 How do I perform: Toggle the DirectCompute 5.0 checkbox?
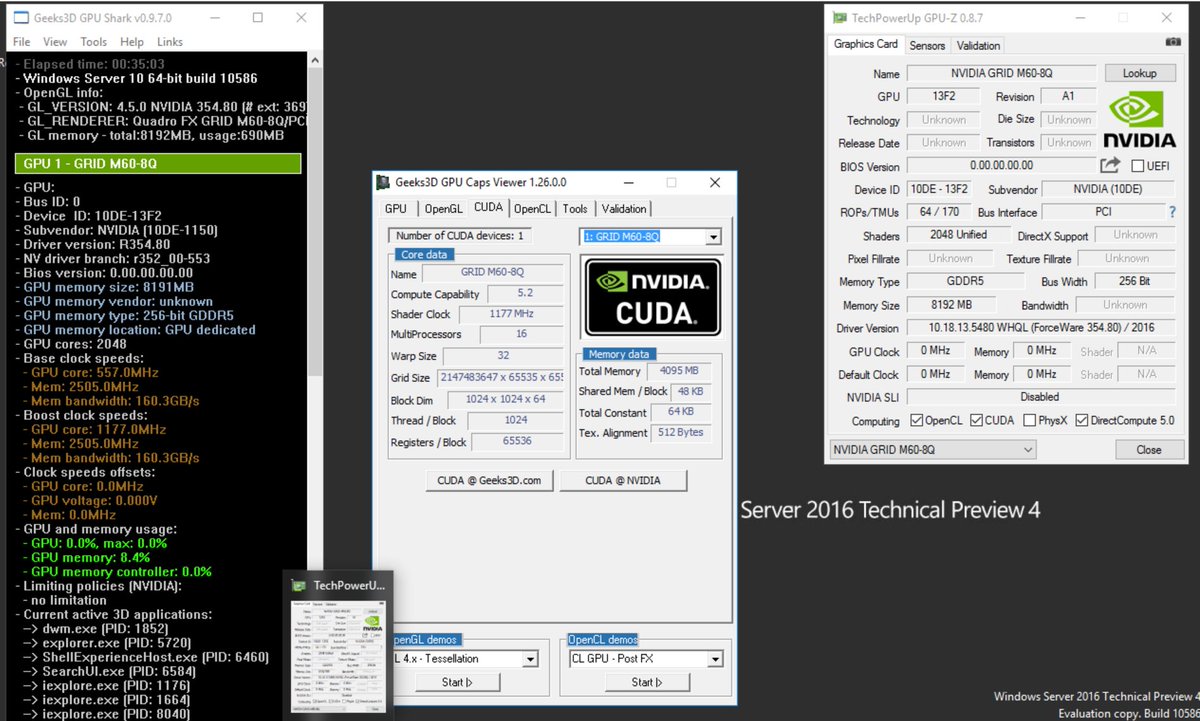tap(1081, 421)
